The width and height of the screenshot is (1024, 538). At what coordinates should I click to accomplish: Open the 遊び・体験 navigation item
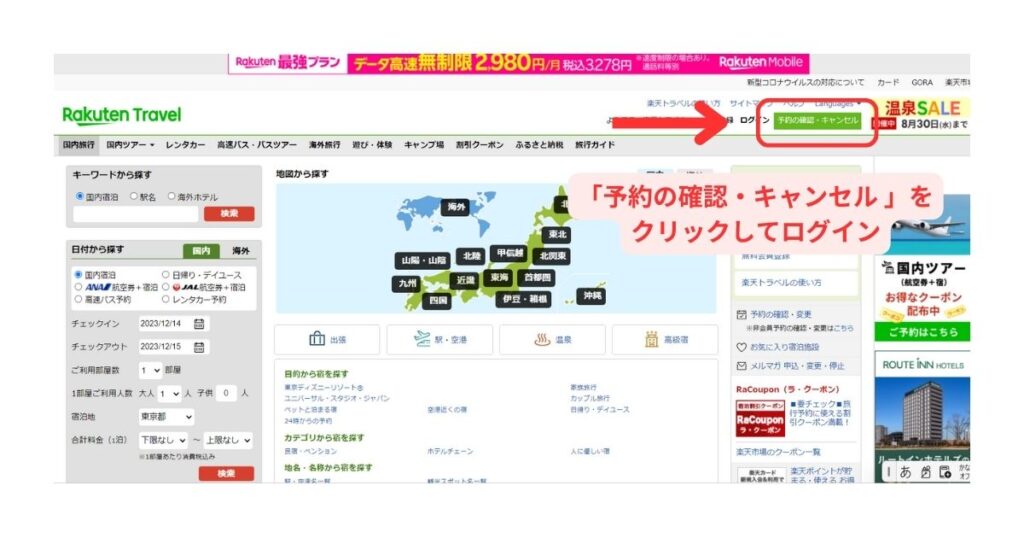click(372, 145)
